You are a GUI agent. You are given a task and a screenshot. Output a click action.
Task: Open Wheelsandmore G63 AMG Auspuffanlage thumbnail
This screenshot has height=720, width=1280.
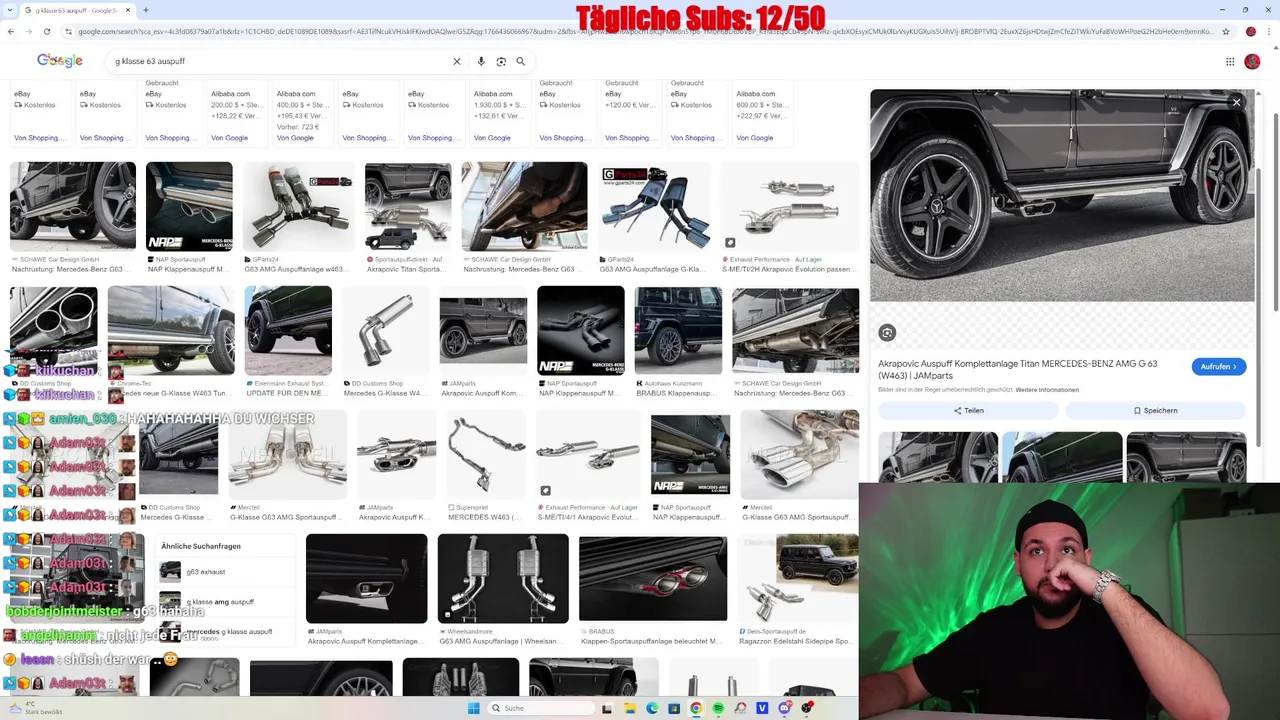pos(503,578)
